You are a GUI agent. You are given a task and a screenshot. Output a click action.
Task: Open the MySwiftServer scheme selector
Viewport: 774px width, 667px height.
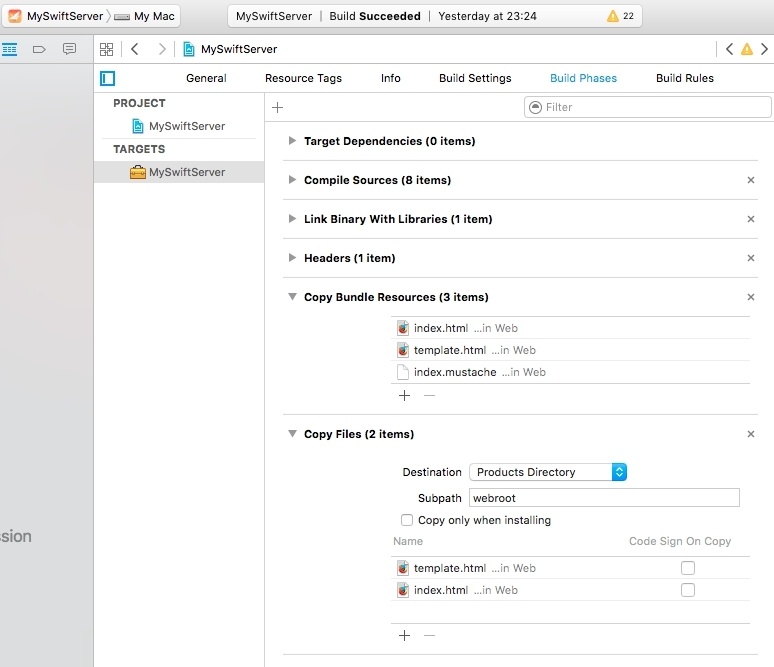[x=65, y=16]
